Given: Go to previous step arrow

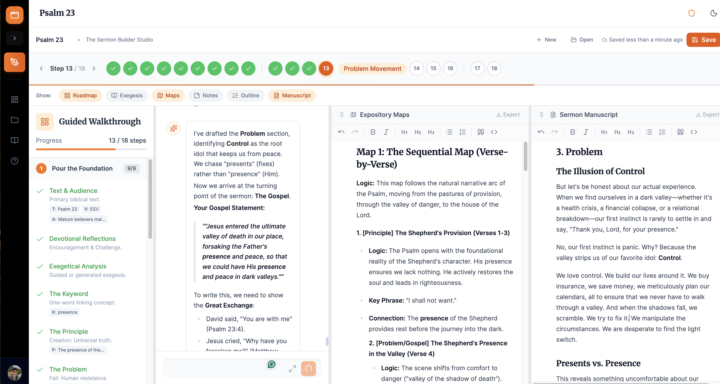Looking at the screenshot, I should point(41,68).
